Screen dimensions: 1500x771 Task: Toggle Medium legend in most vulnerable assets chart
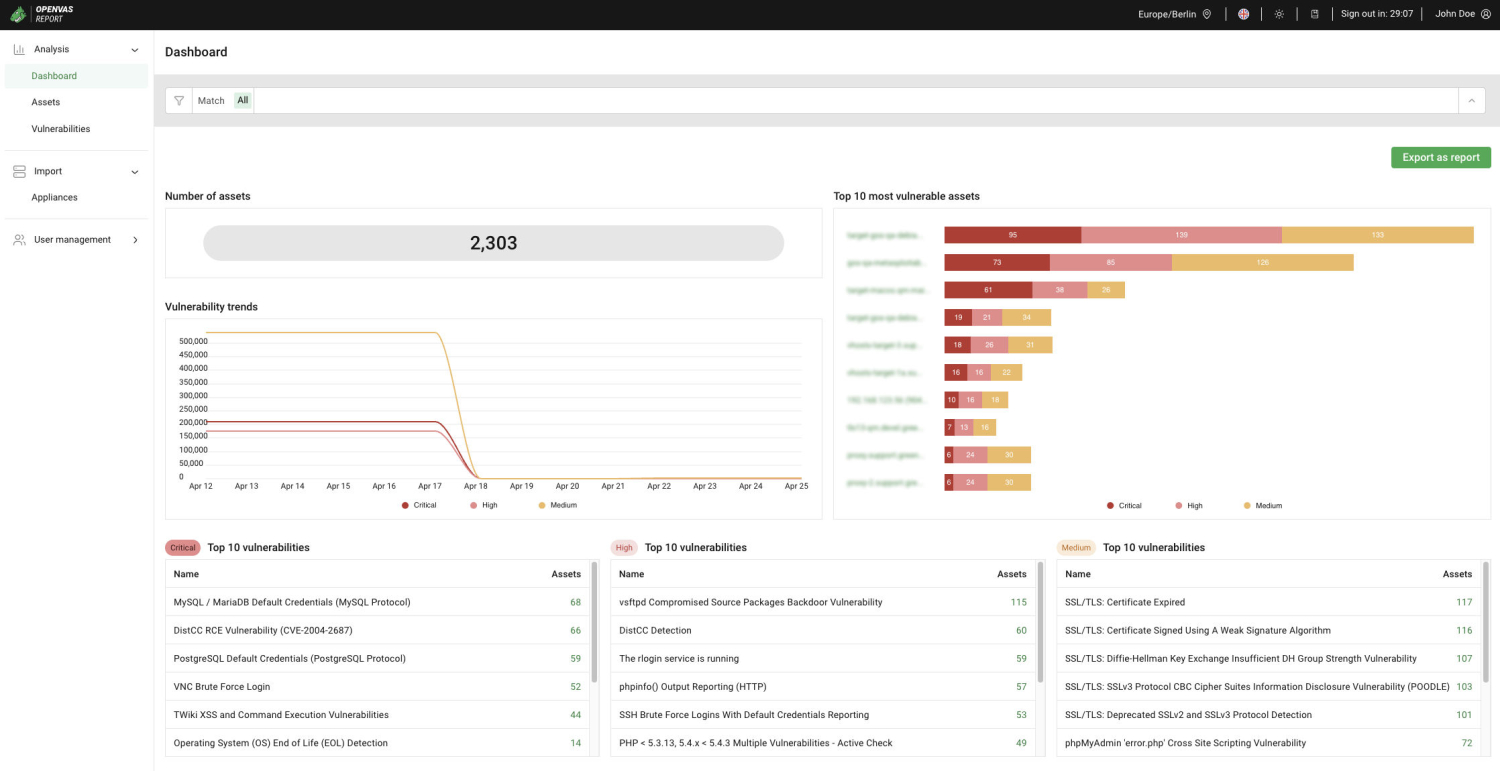point(1263,505)
